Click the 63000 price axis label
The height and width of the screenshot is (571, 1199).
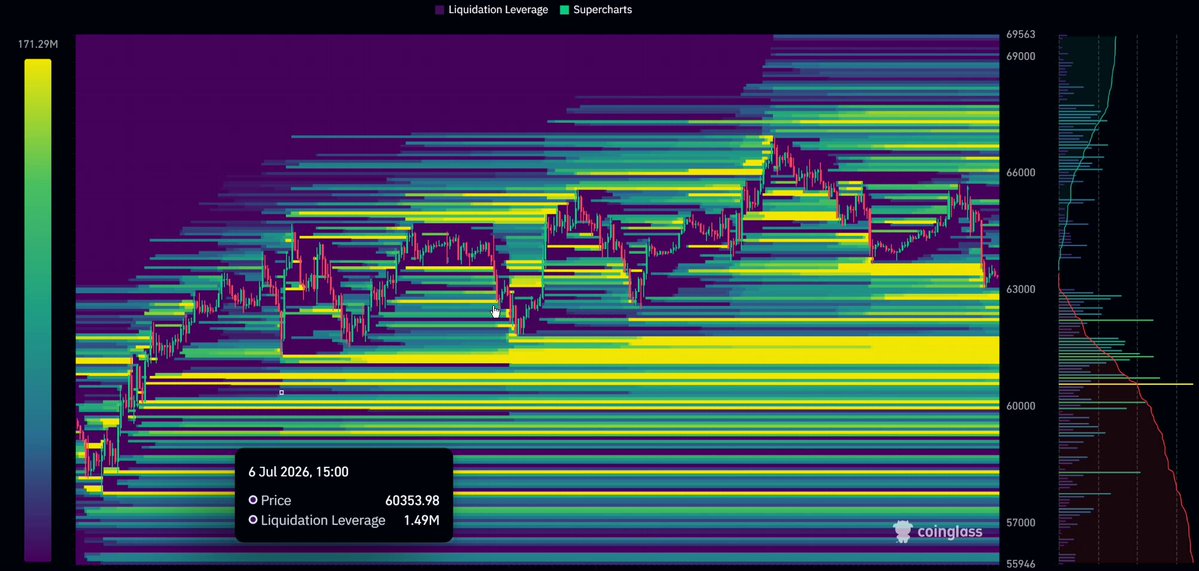tap(1021, 290)
